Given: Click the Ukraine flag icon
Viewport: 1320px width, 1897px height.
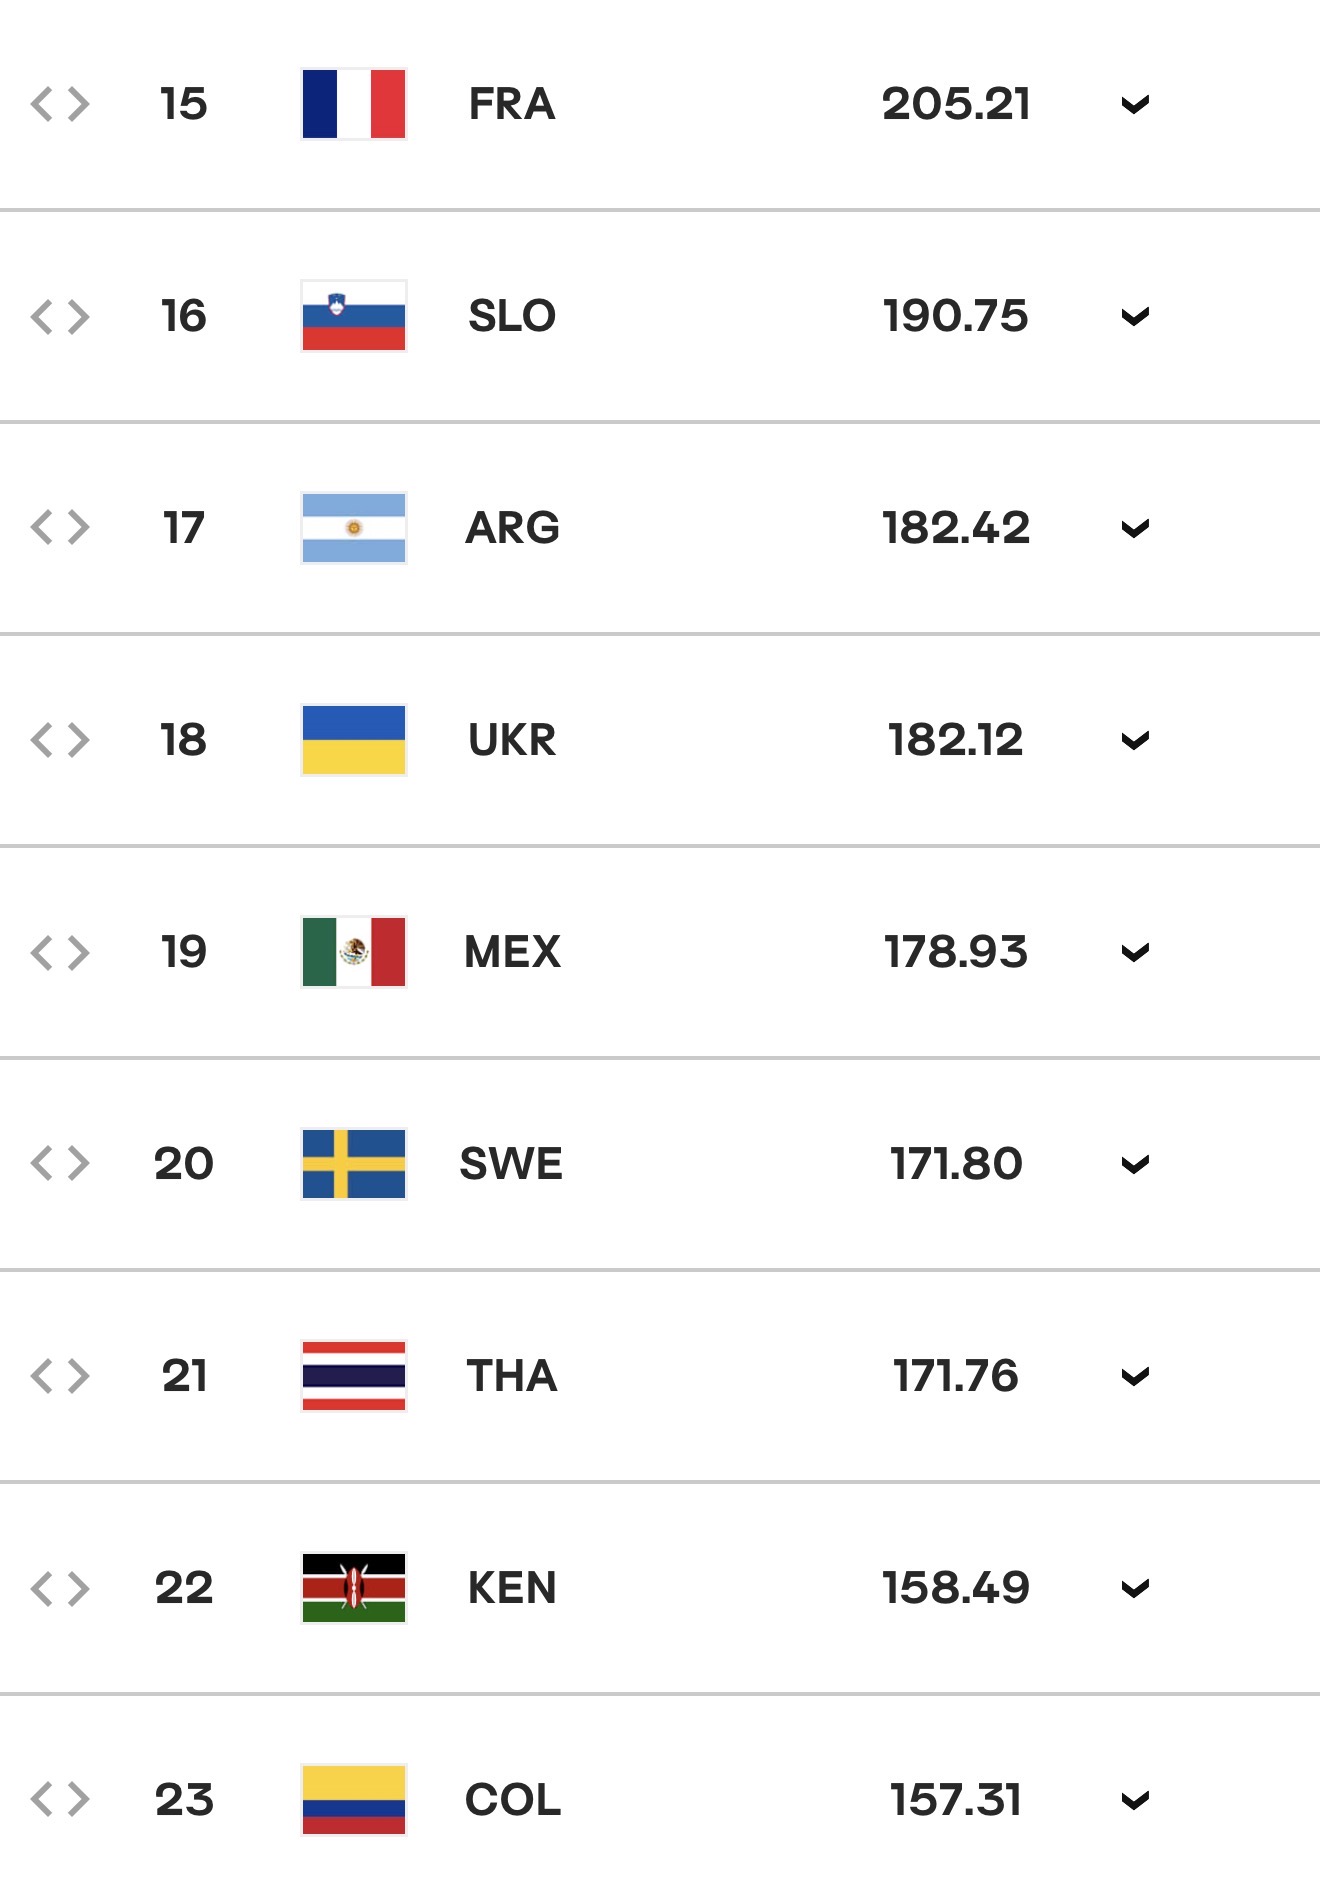Looking at the screenshot, I should [354, 740].
